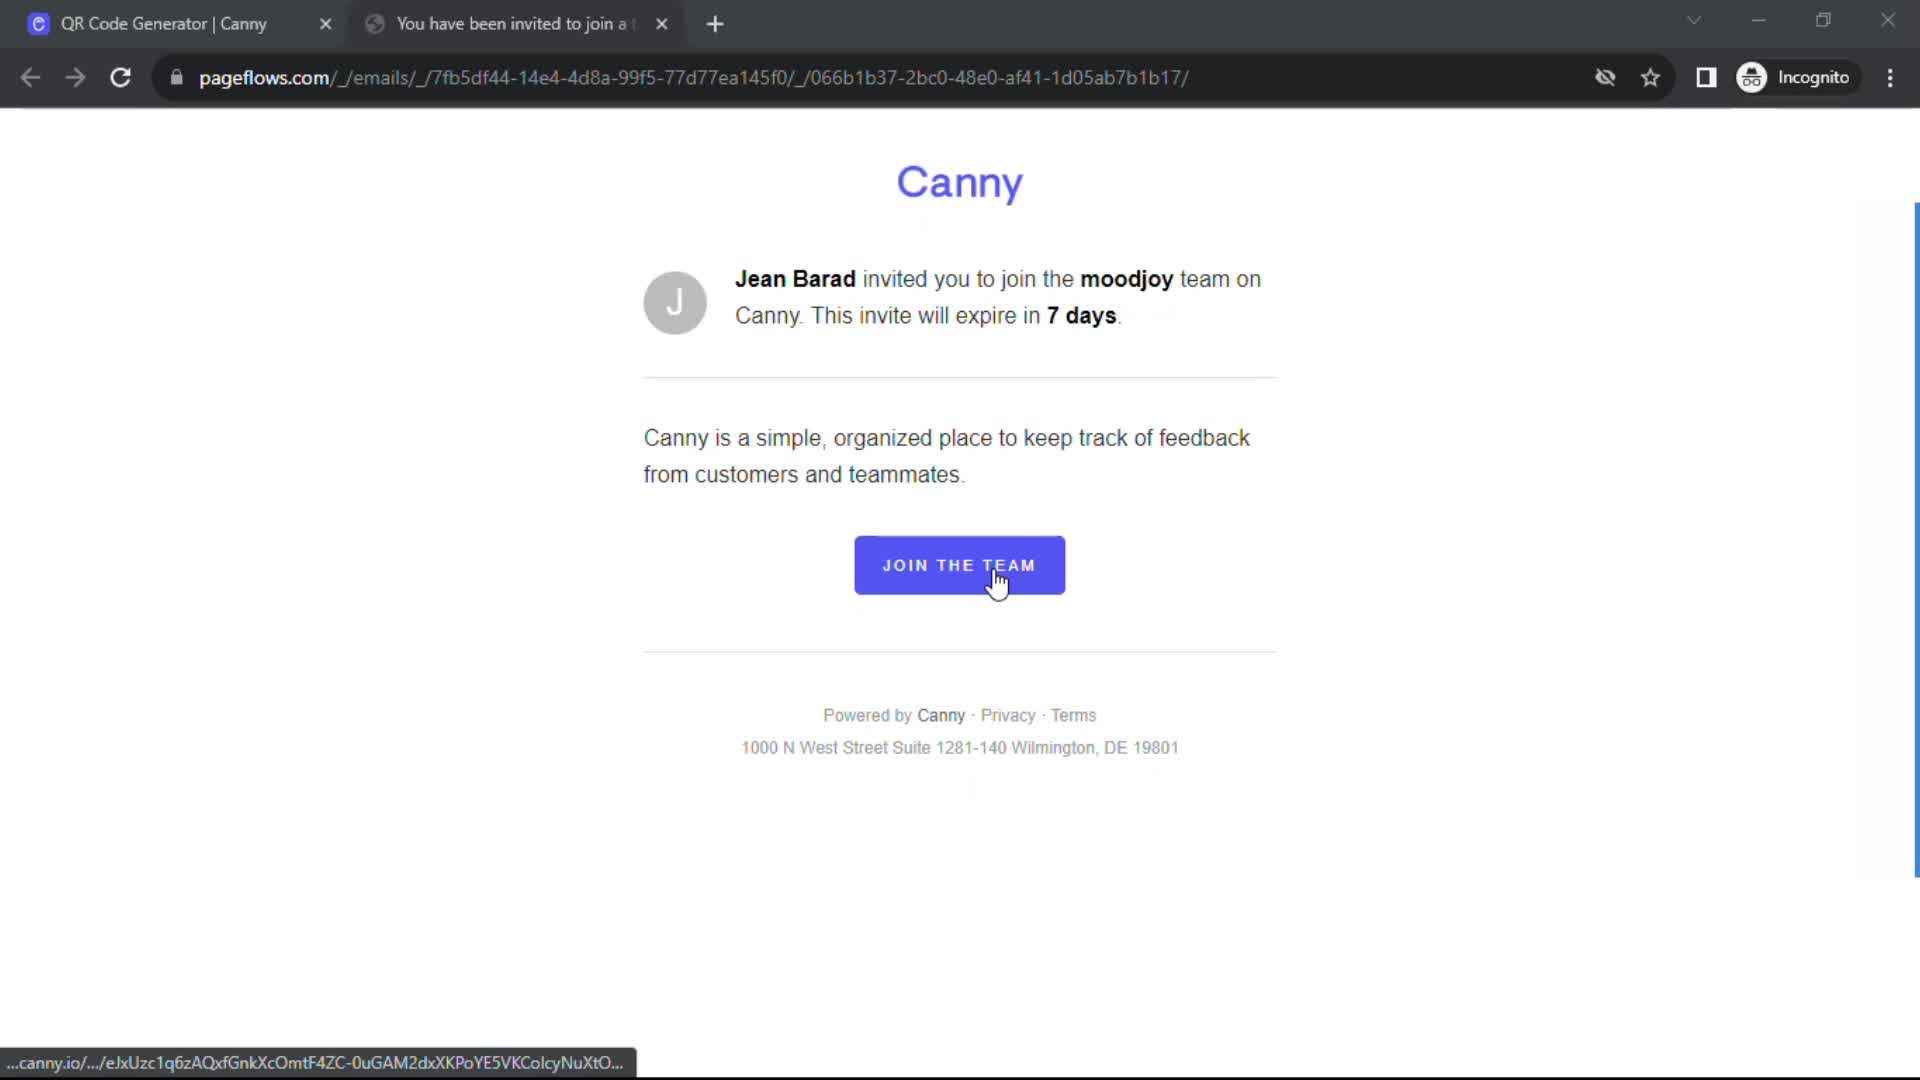
Task: Click the JOIN THE TEAM button
Action: point(959,565)
